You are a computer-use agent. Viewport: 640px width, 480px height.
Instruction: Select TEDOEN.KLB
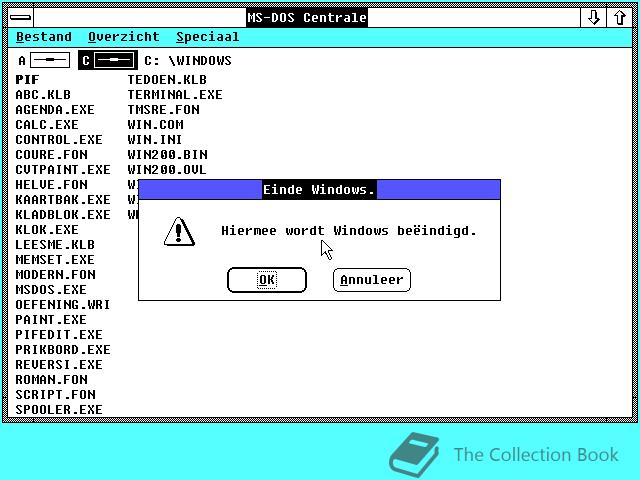[167, 80]
